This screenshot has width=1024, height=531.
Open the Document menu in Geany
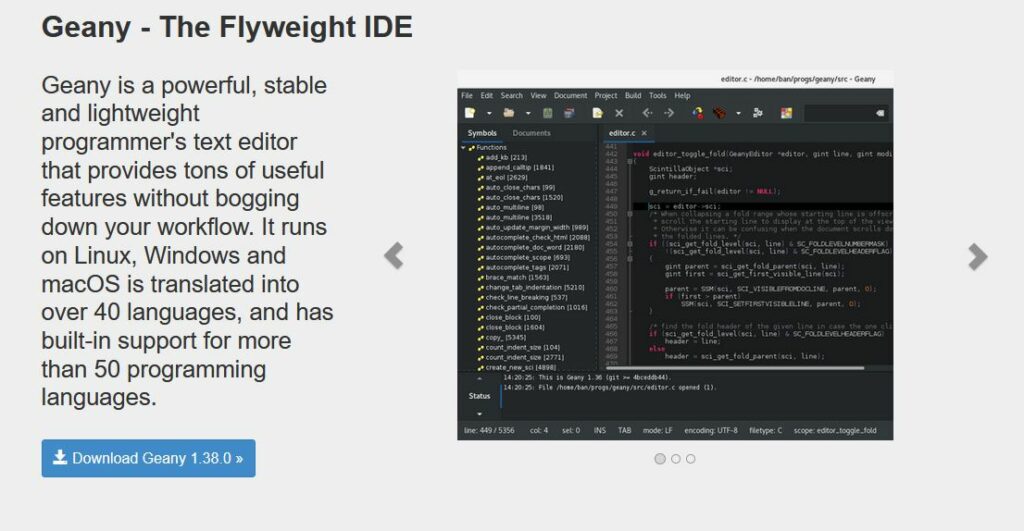[570, 95]
